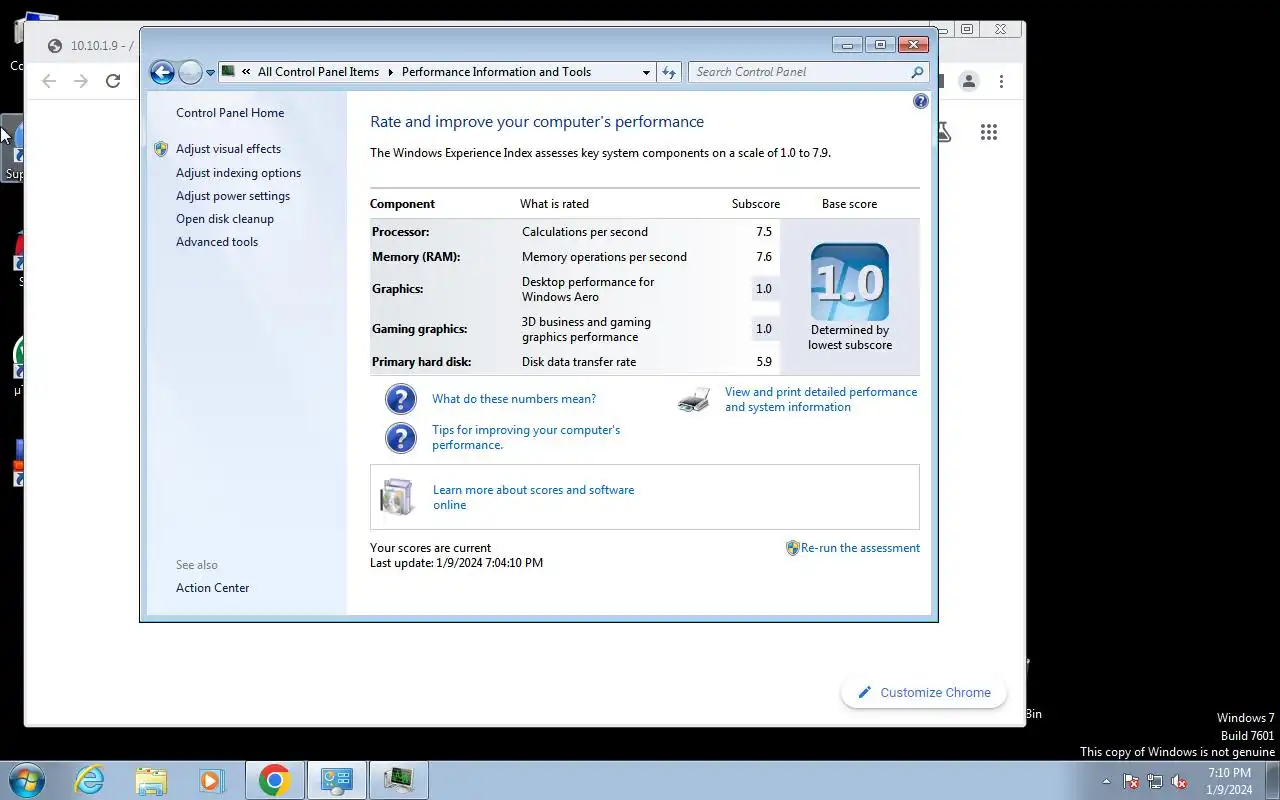Open Windows Explorer from taskbar
The height and width of the screenshot is (800, 1280).
(x=151, y=780)
